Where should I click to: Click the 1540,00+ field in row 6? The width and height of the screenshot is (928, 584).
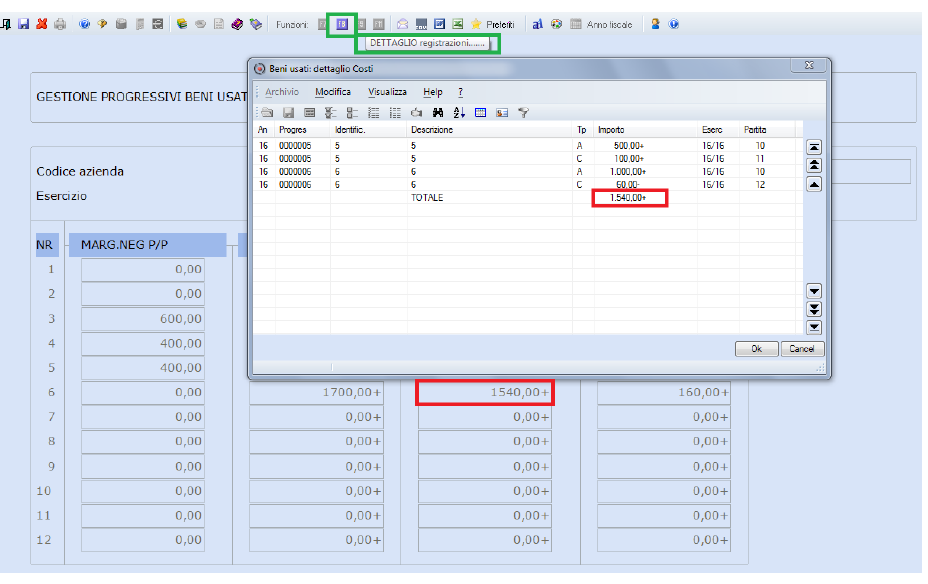485,392
